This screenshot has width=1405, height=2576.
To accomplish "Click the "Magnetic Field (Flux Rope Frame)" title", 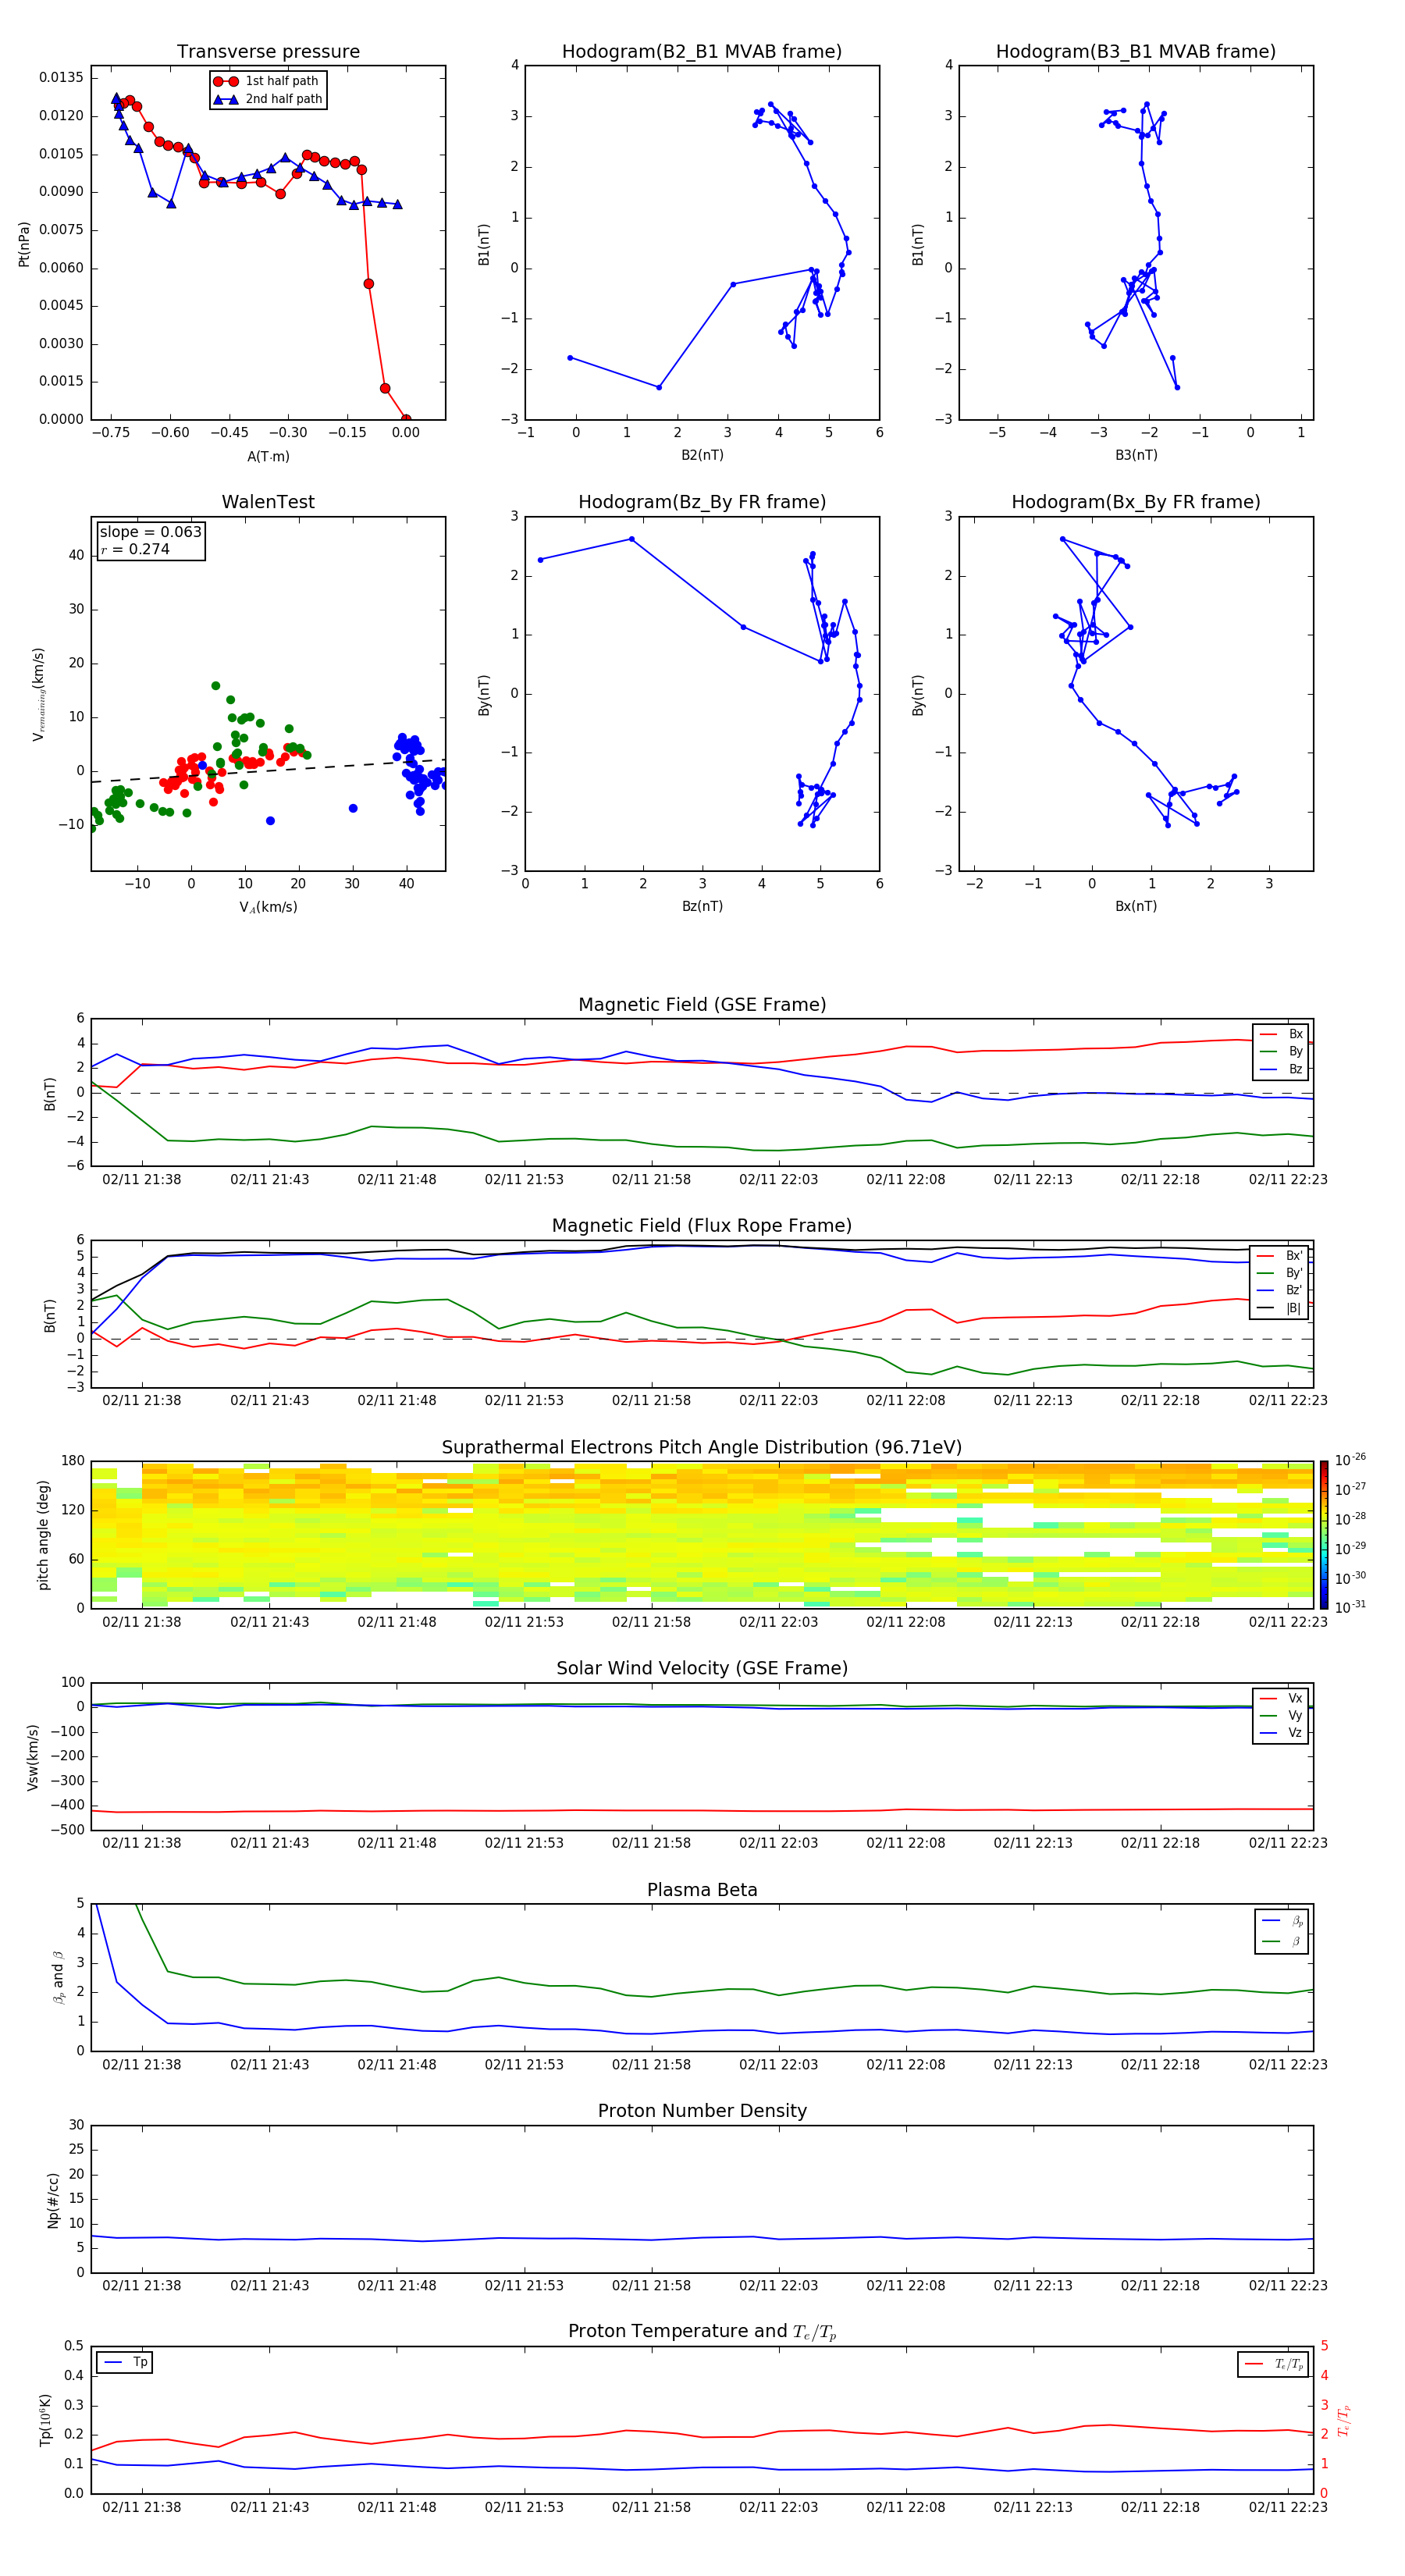I will point(702,1225).
